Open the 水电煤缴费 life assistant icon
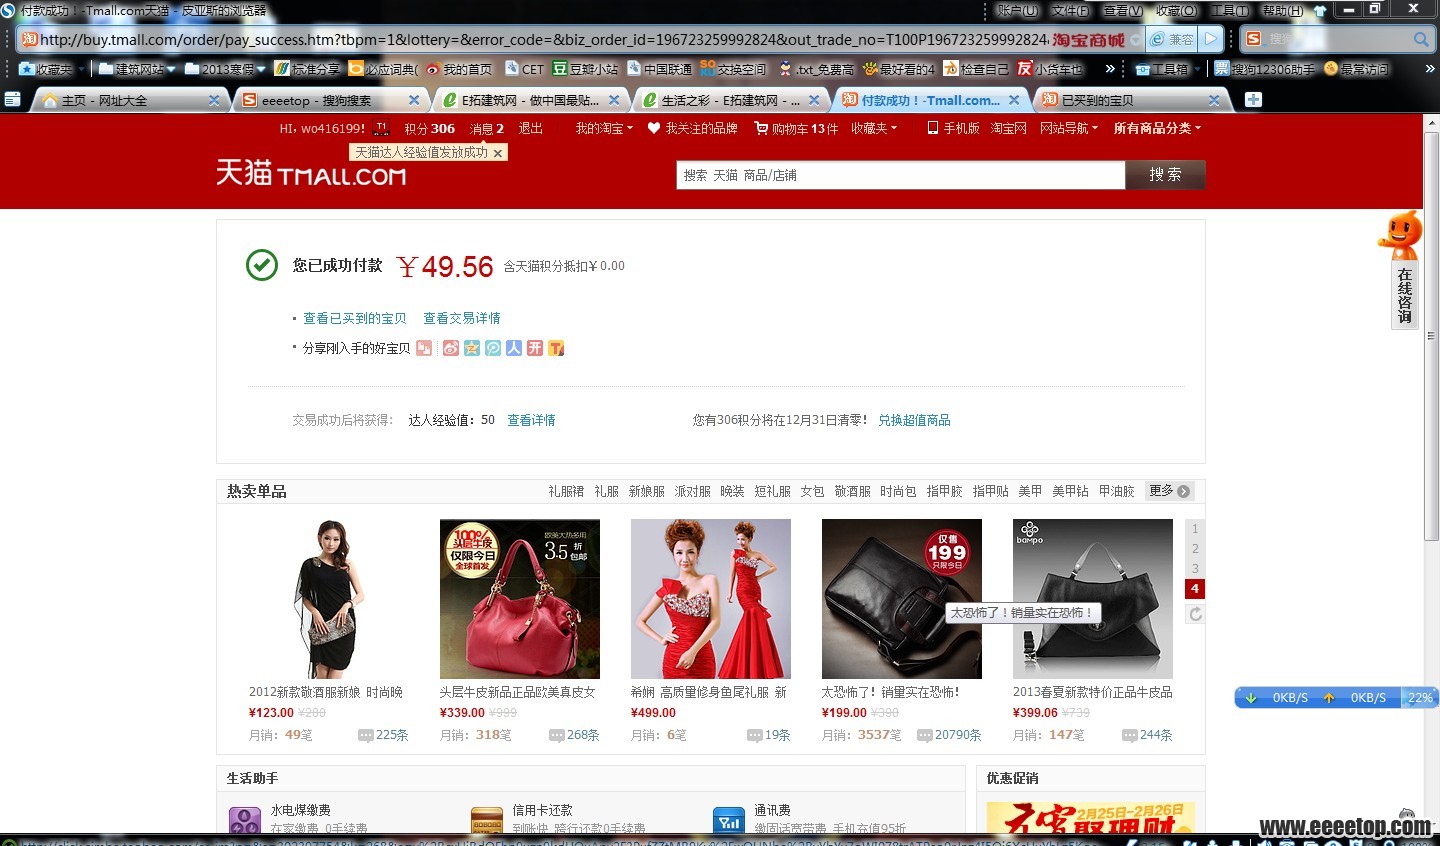The image size is (1440, 846). point(245,820)
